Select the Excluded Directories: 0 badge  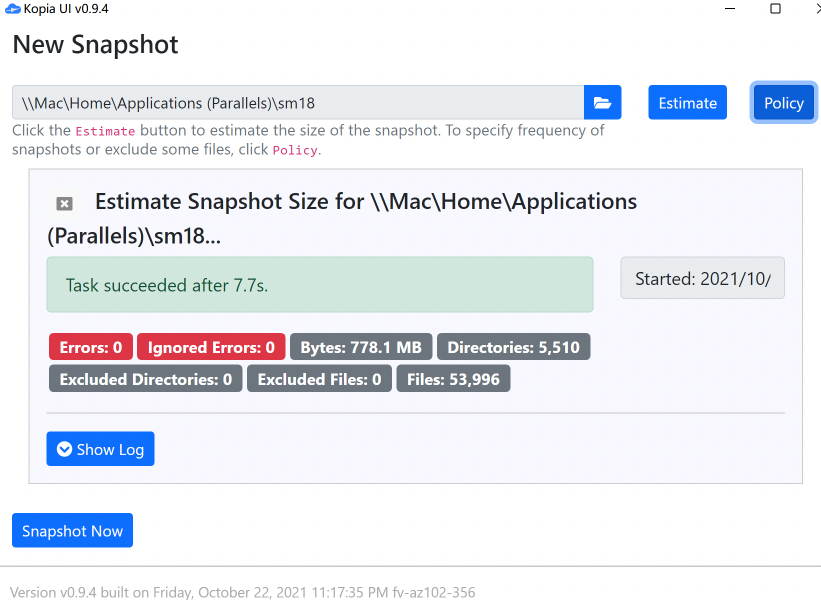click(x=145, y=379)
